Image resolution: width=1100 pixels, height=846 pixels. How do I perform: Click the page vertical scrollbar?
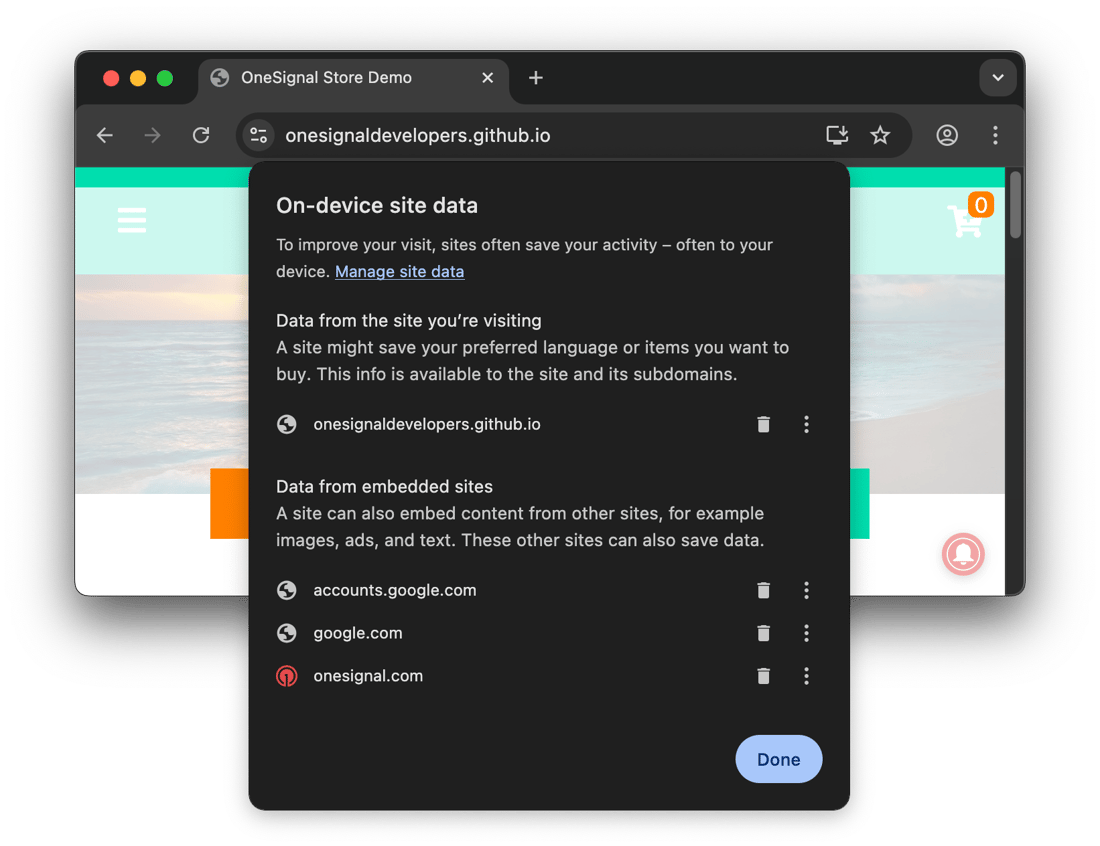coord(1015,203)
